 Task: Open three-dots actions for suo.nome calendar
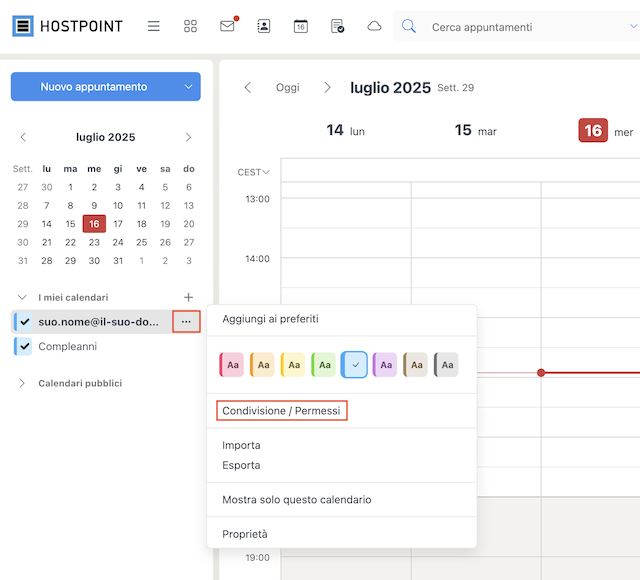point(186,322)
